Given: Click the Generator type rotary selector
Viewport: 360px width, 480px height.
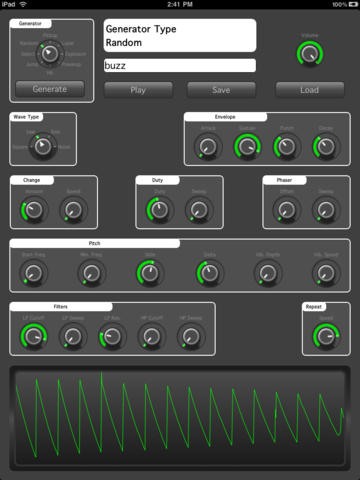Looking at the screenshot, I should [x=50, y=53].
